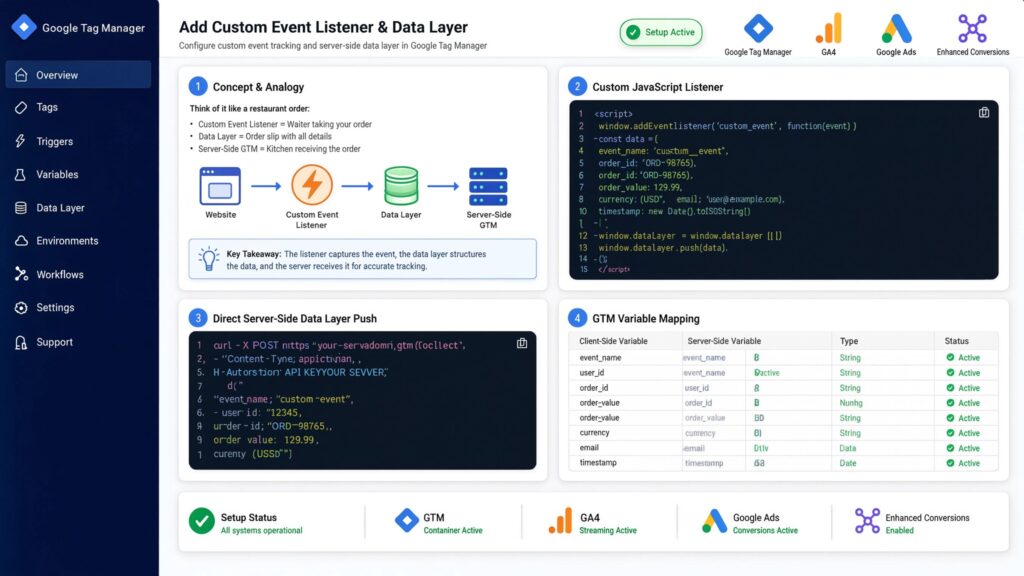This screenshot has height=576, width=1024.
Task: Click the Custom Event Listener lightning icon
Action: point(312,185)
